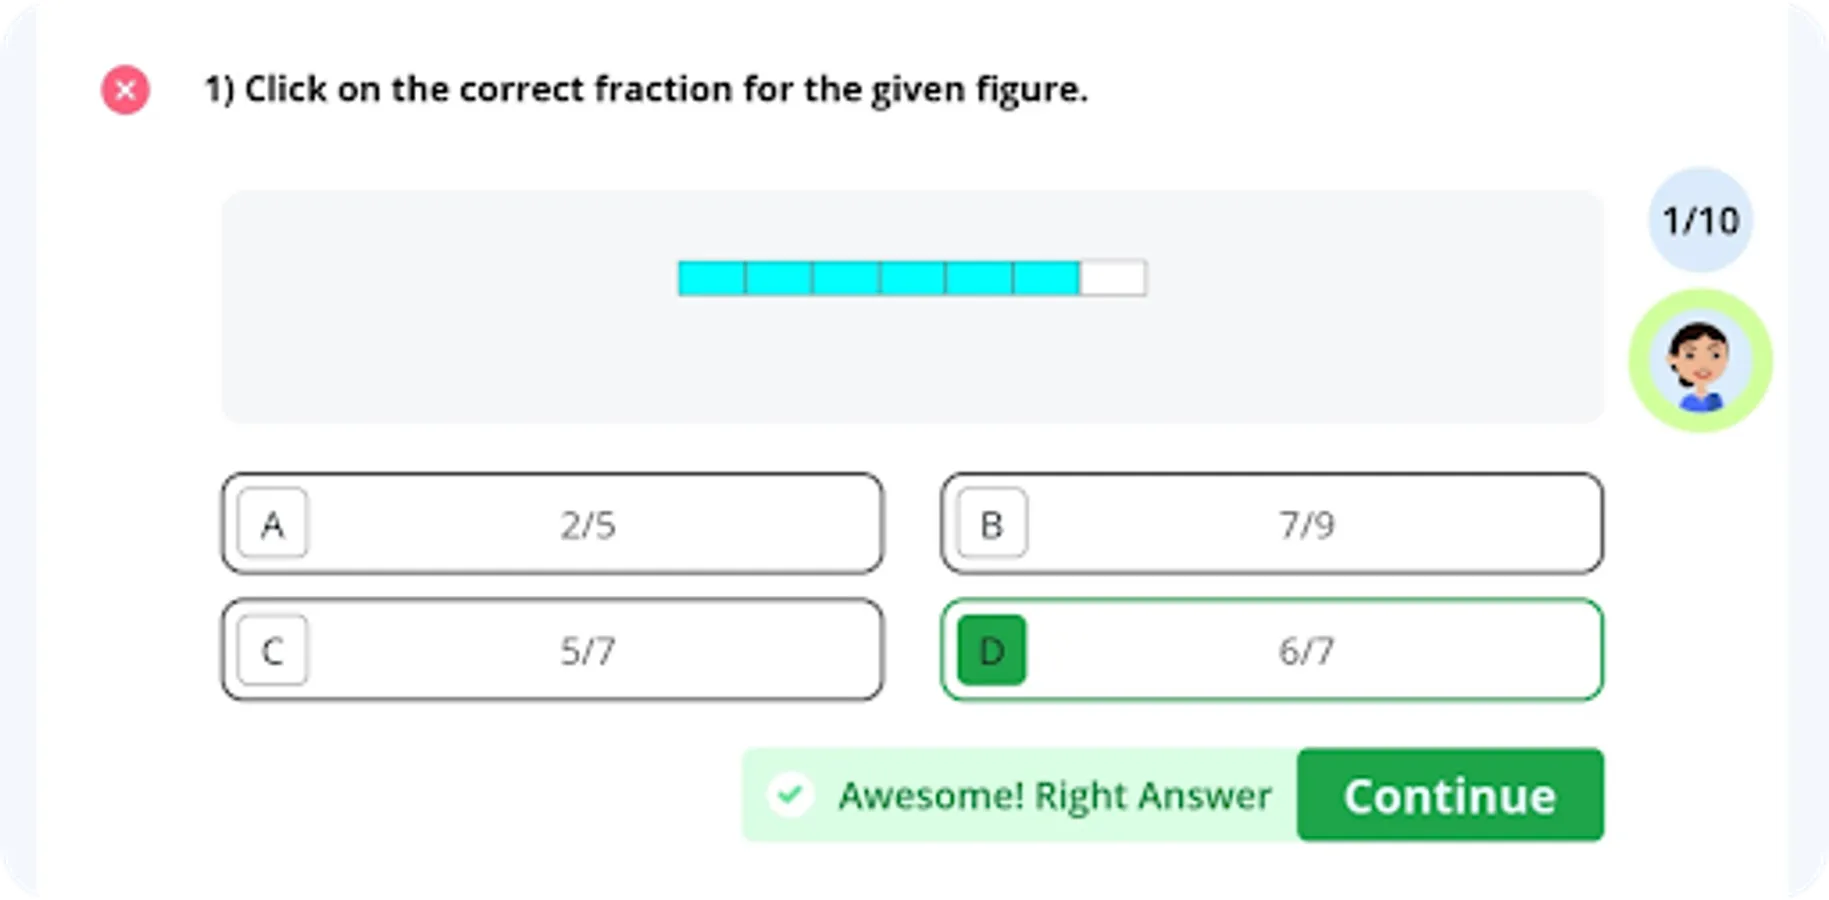
Task: Click the 1/10 progress counter
Action: click(1700, 220)
